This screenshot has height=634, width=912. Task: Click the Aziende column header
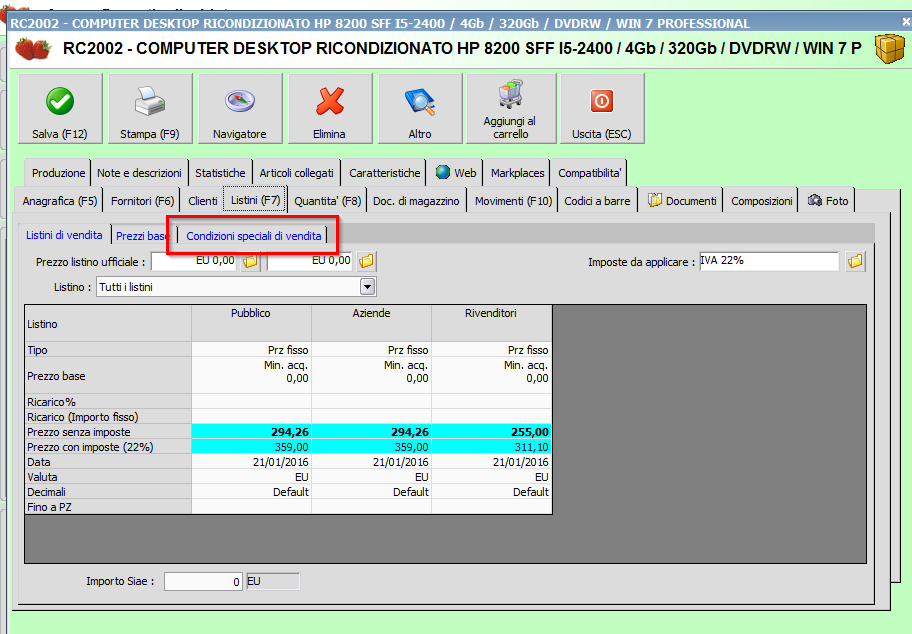pyautogui.click(x=372, y=323)
